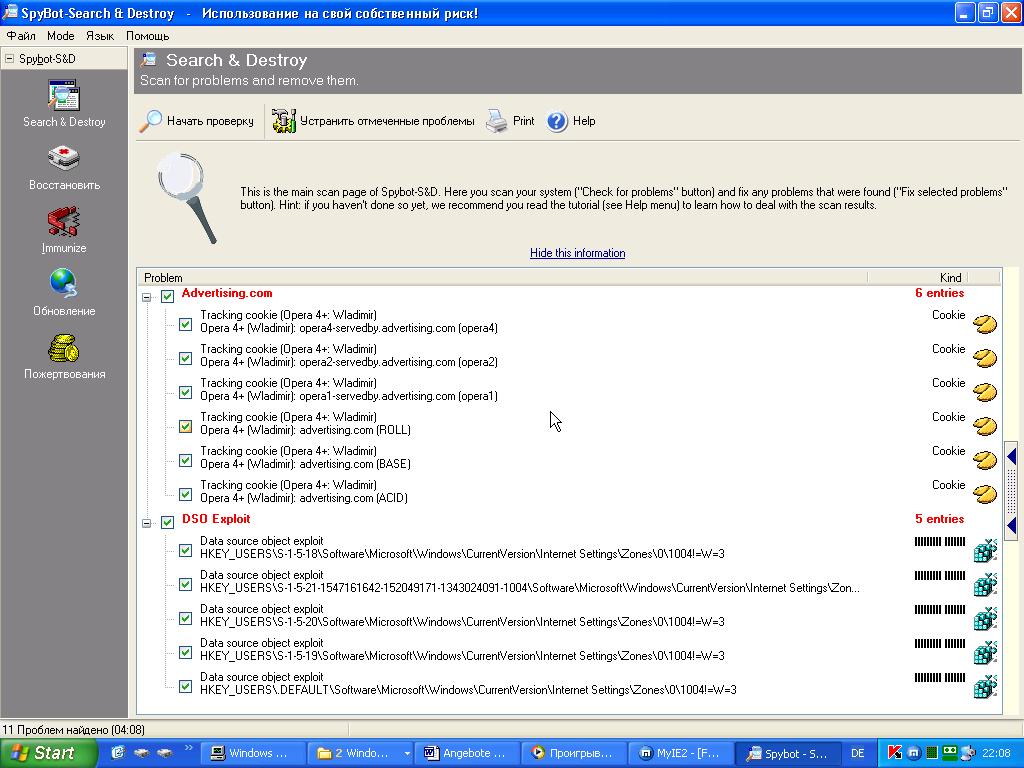Collapse the Advertising.com group tree node
Screen dimensions: 1024x768
(x=147, y=297)
